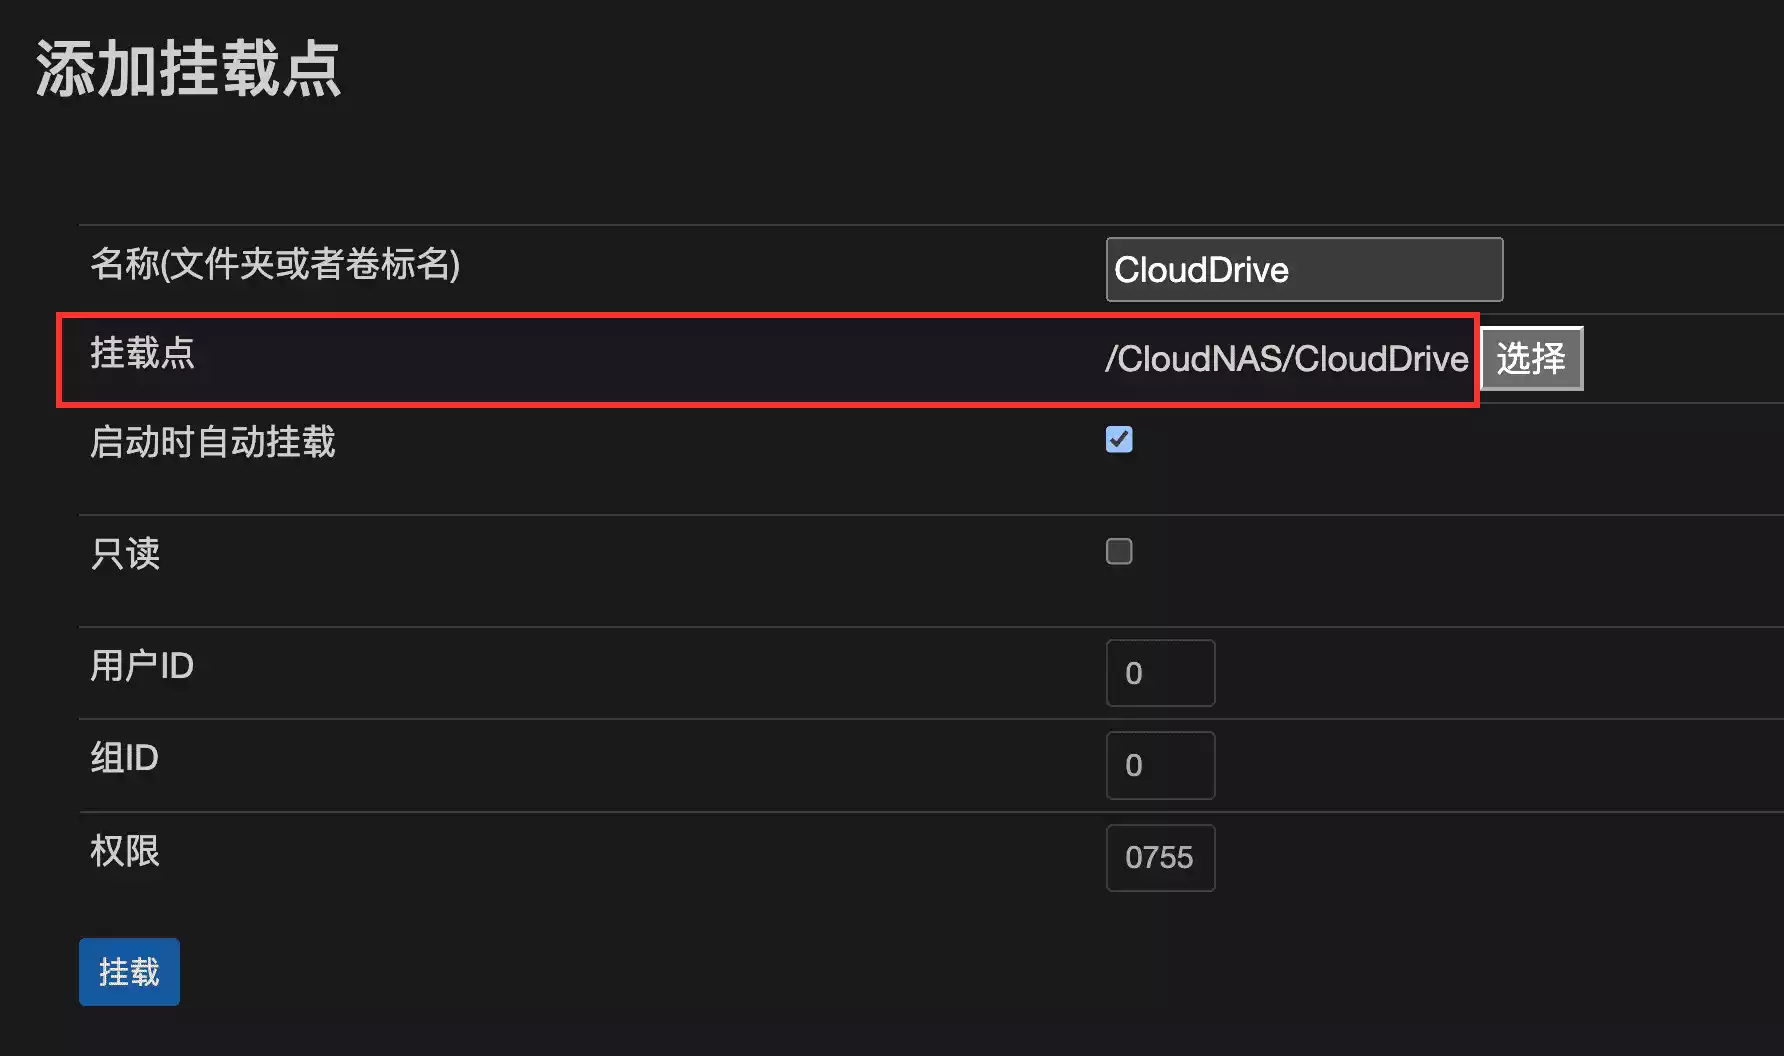Uncheck the 启动时自动挂载 checkbox
This screenshot has width=1784, height=1056.
click(1119, 439)
